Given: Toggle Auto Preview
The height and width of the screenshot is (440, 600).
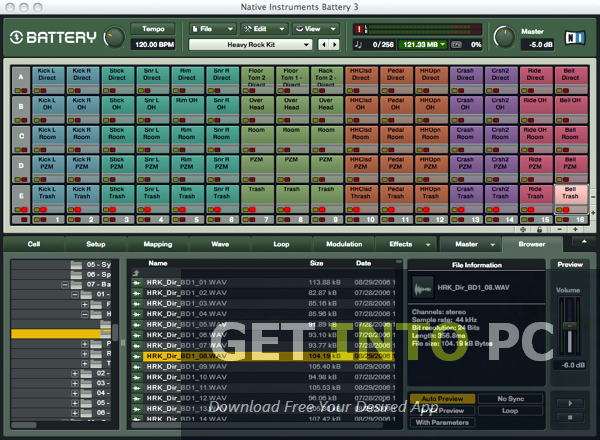Looking at the screenshot, I should coord(442,399).
